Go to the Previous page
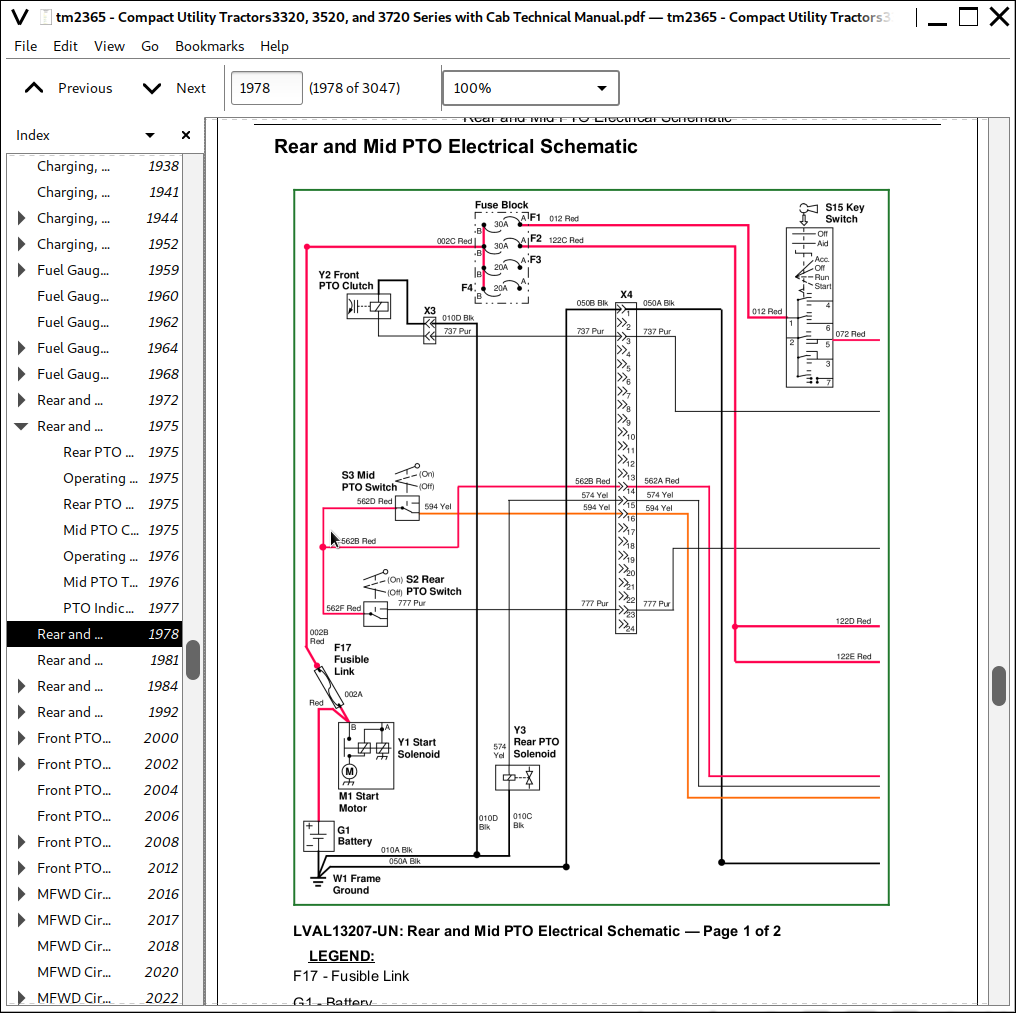Viewport: 1016px width, 1013px height. (69, 88)
